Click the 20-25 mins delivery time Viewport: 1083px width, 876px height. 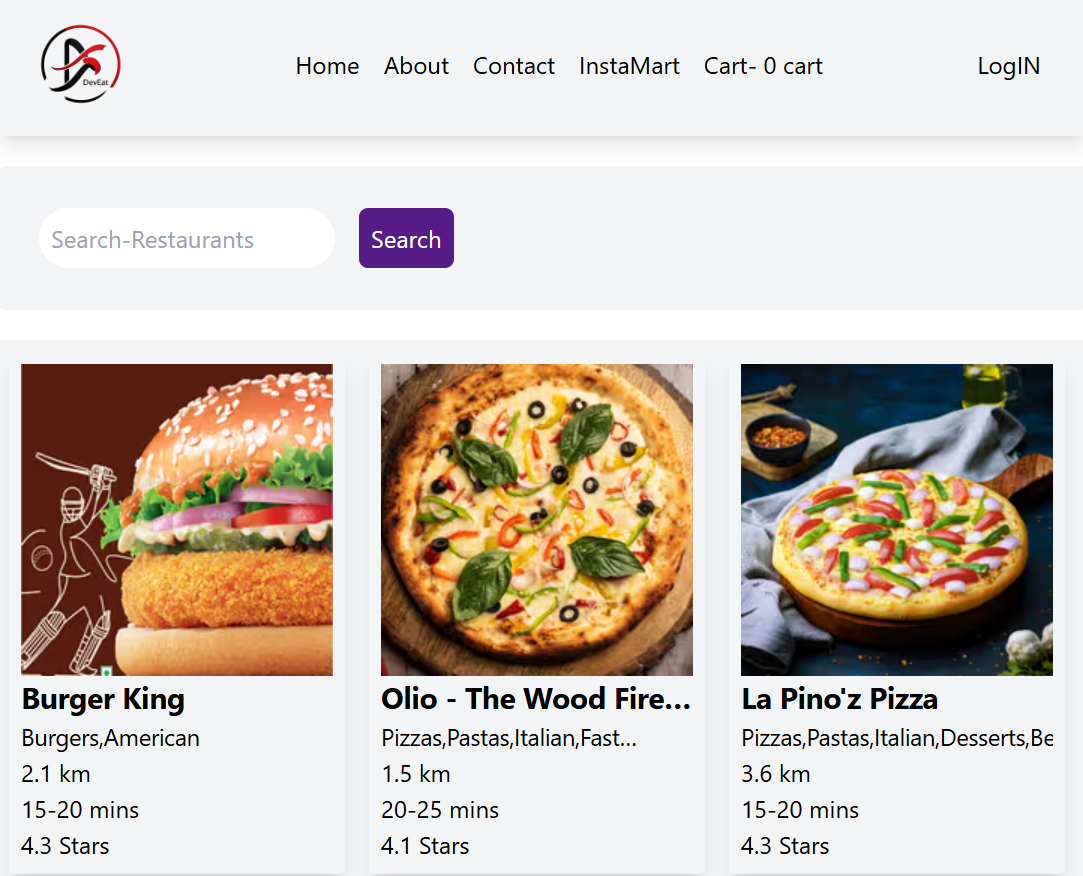click(x=440, y=810)
